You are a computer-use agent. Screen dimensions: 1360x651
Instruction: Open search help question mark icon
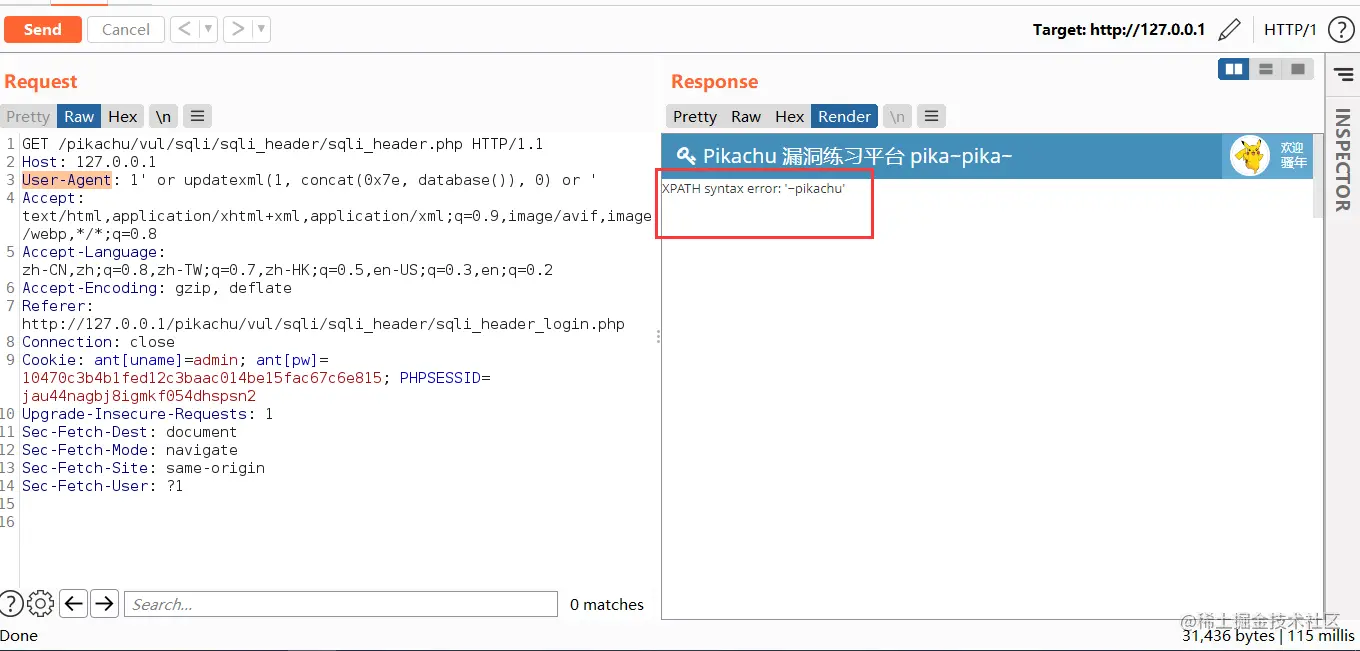pos(11,603)
